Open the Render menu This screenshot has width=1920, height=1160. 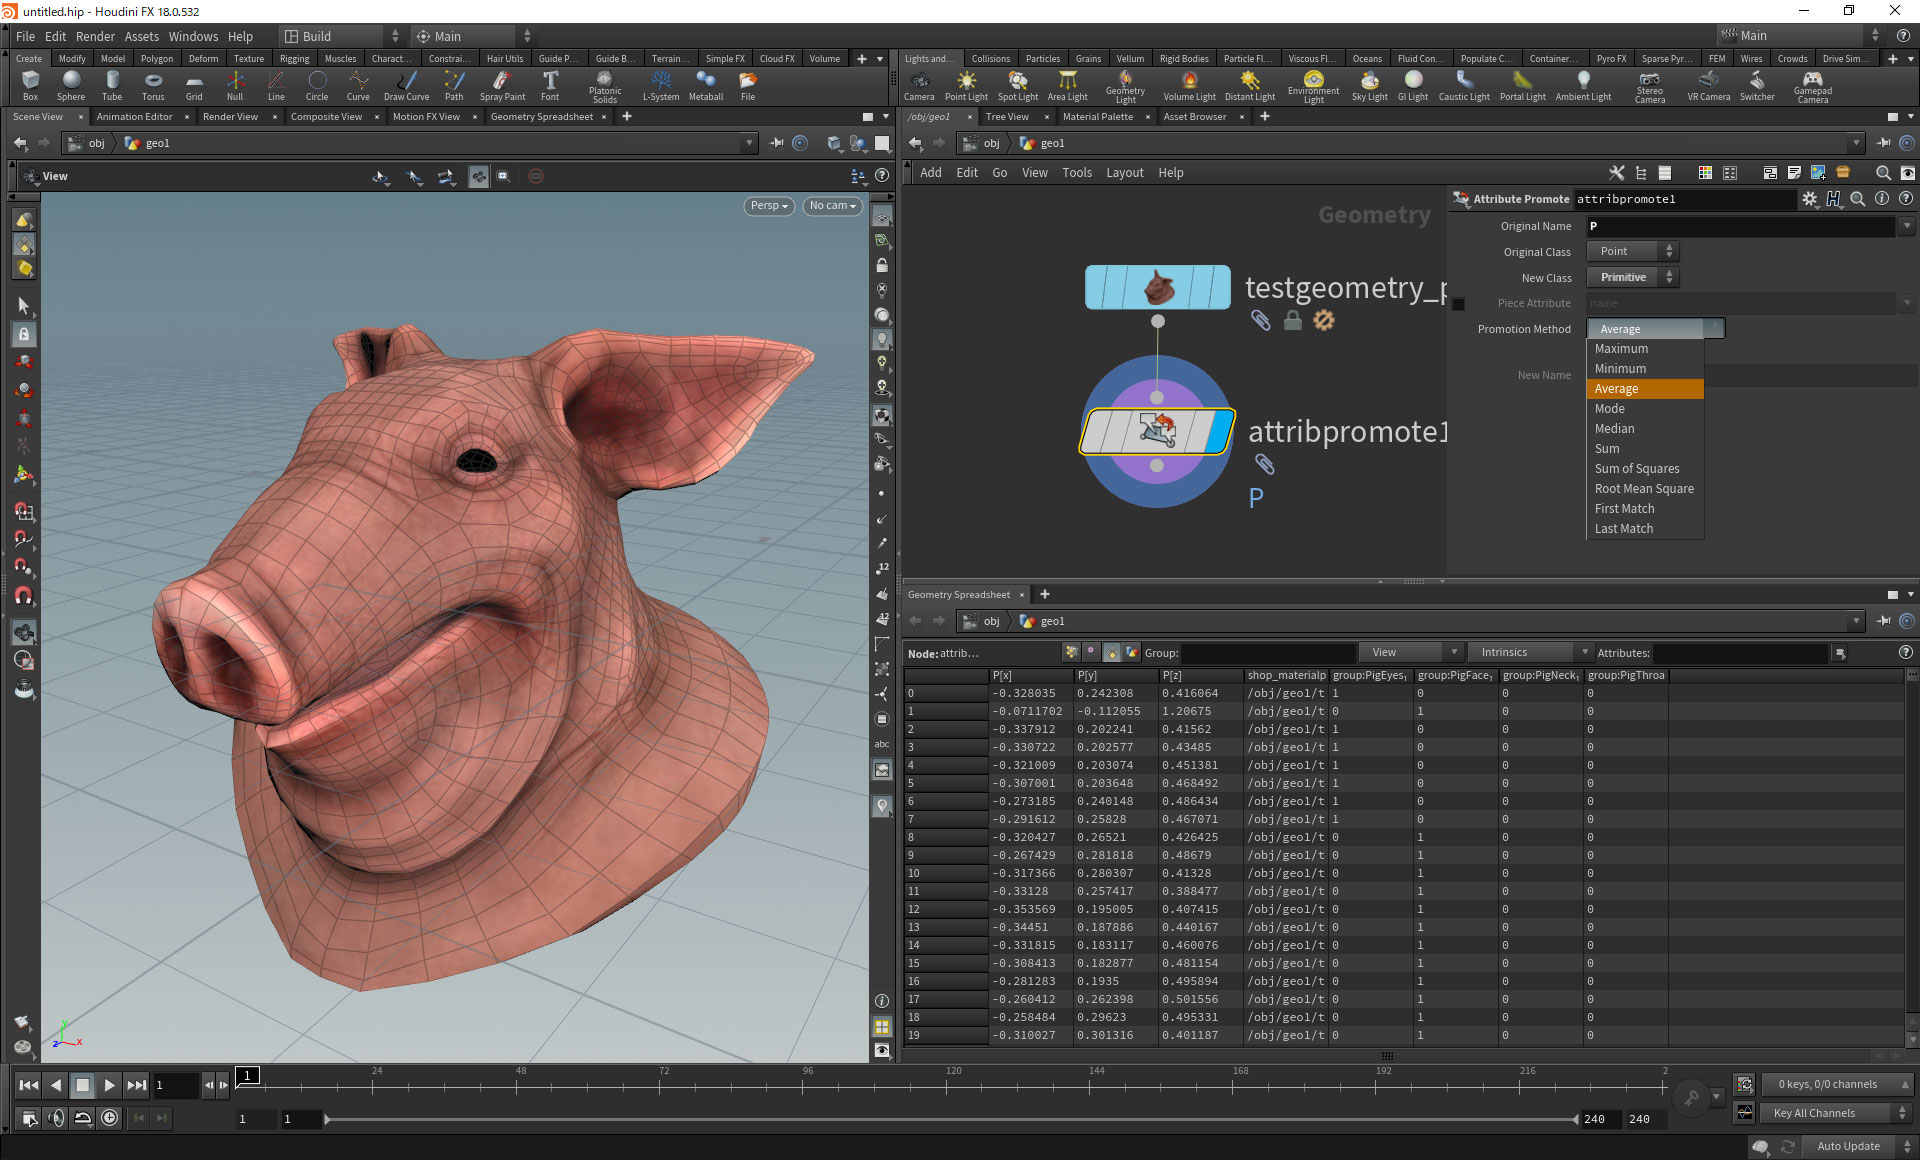(x=95, y=36)
